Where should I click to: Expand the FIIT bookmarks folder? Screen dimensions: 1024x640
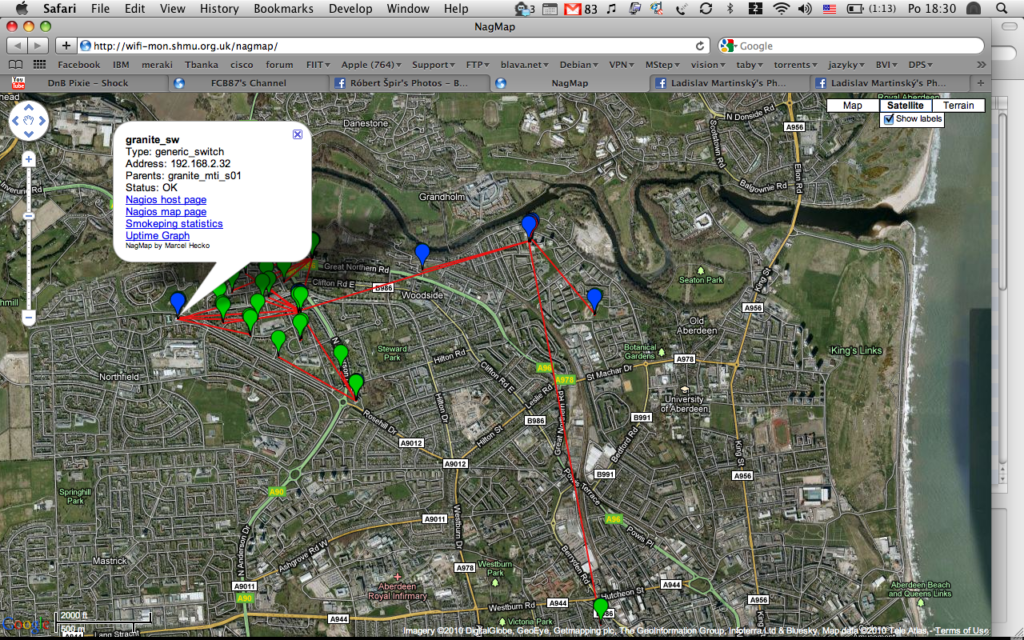(x=318, y=65)
